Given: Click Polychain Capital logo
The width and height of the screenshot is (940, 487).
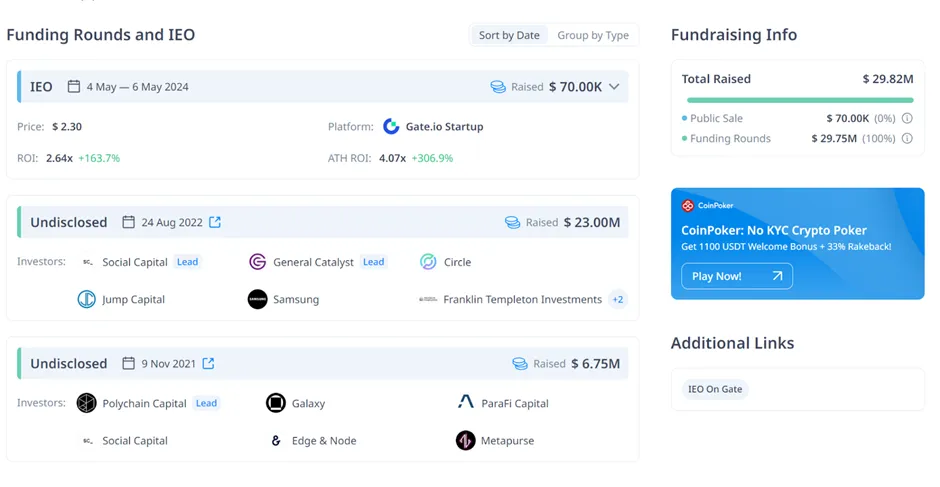Looking at the screenshot, I should tap(86, 404).
